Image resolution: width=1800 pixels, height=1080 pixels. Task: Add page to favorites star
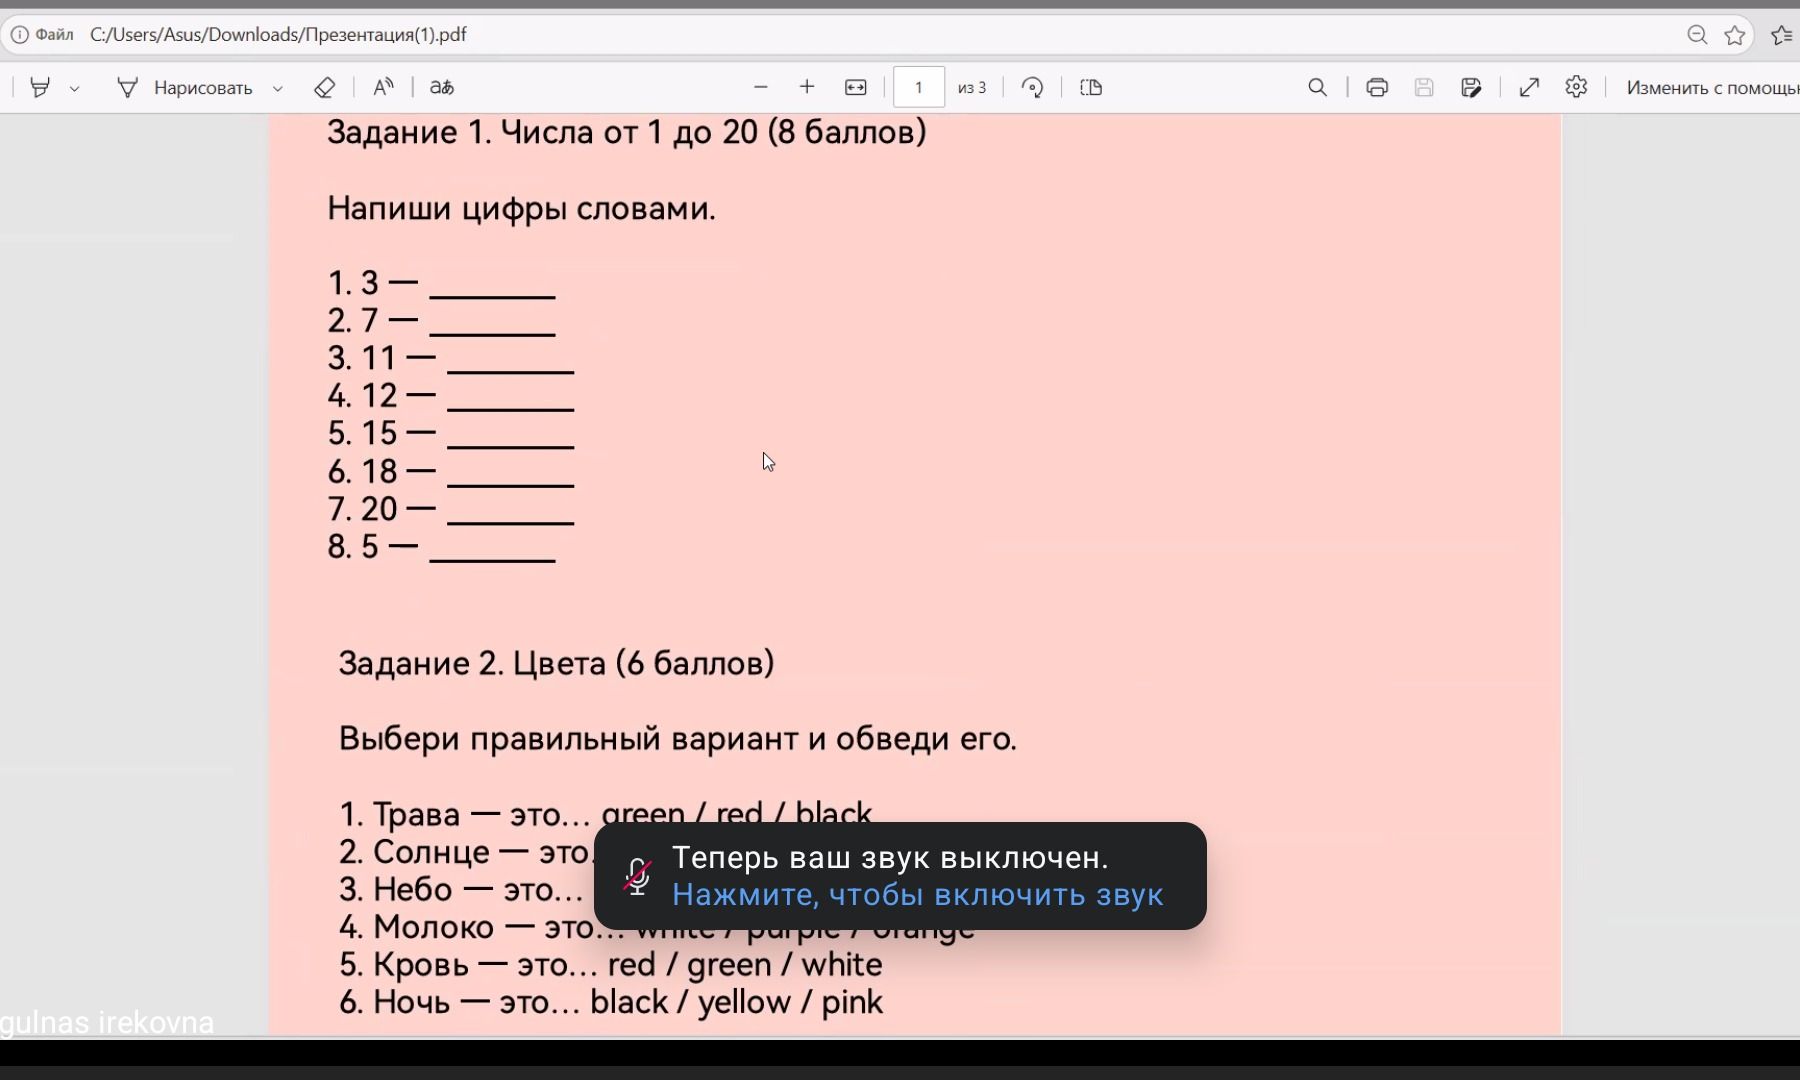tap(1735, 35)
